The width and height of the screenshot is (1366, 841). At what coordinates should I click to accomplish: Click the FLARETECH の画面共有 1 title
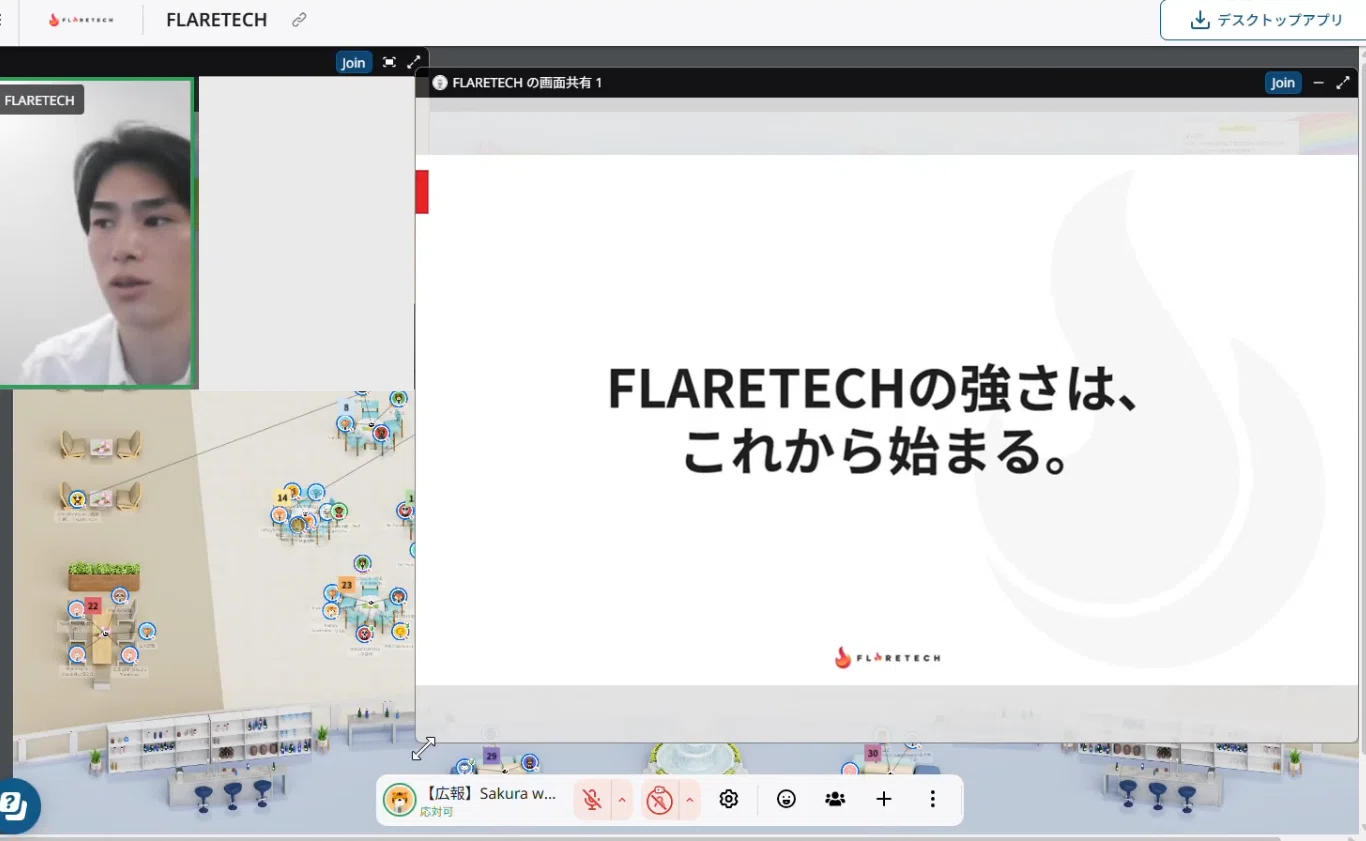527,83
